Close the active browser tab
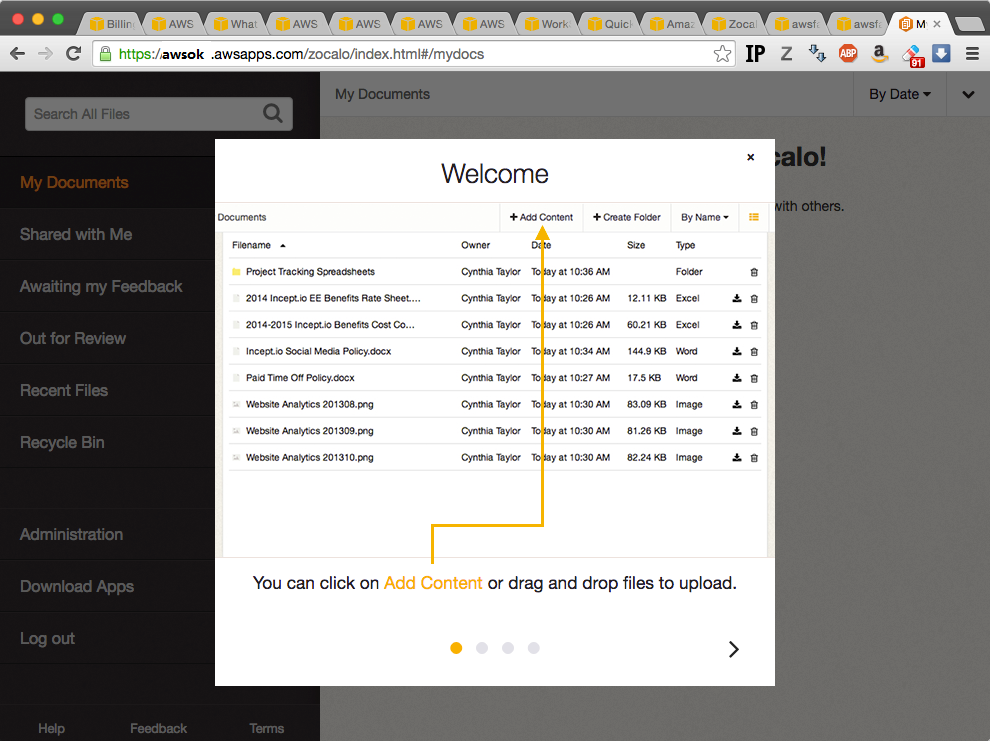The image size is (990, 741). point(937,24)
